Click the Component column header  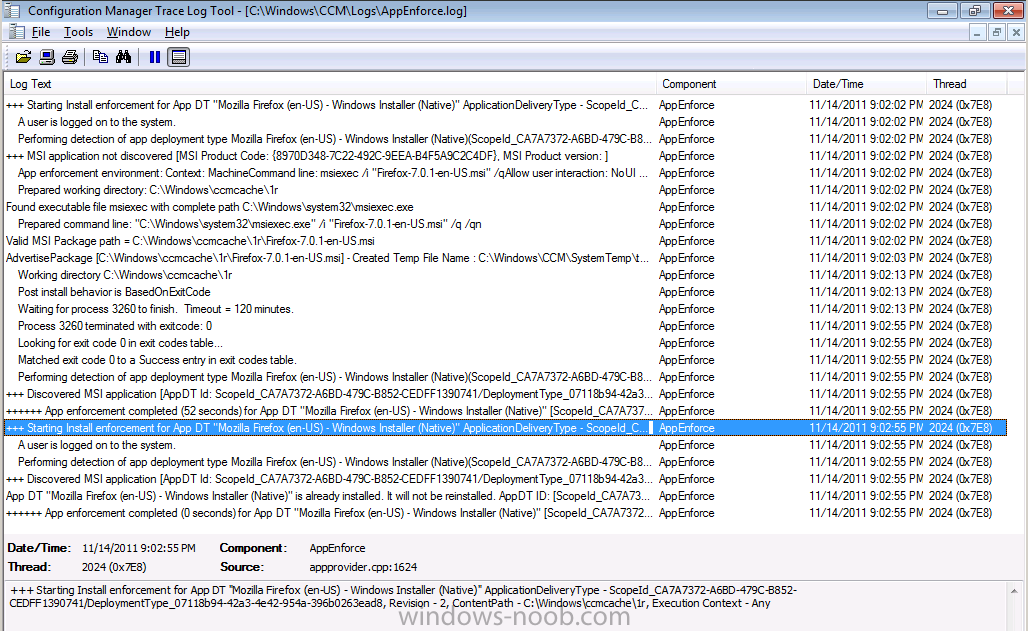731,84
